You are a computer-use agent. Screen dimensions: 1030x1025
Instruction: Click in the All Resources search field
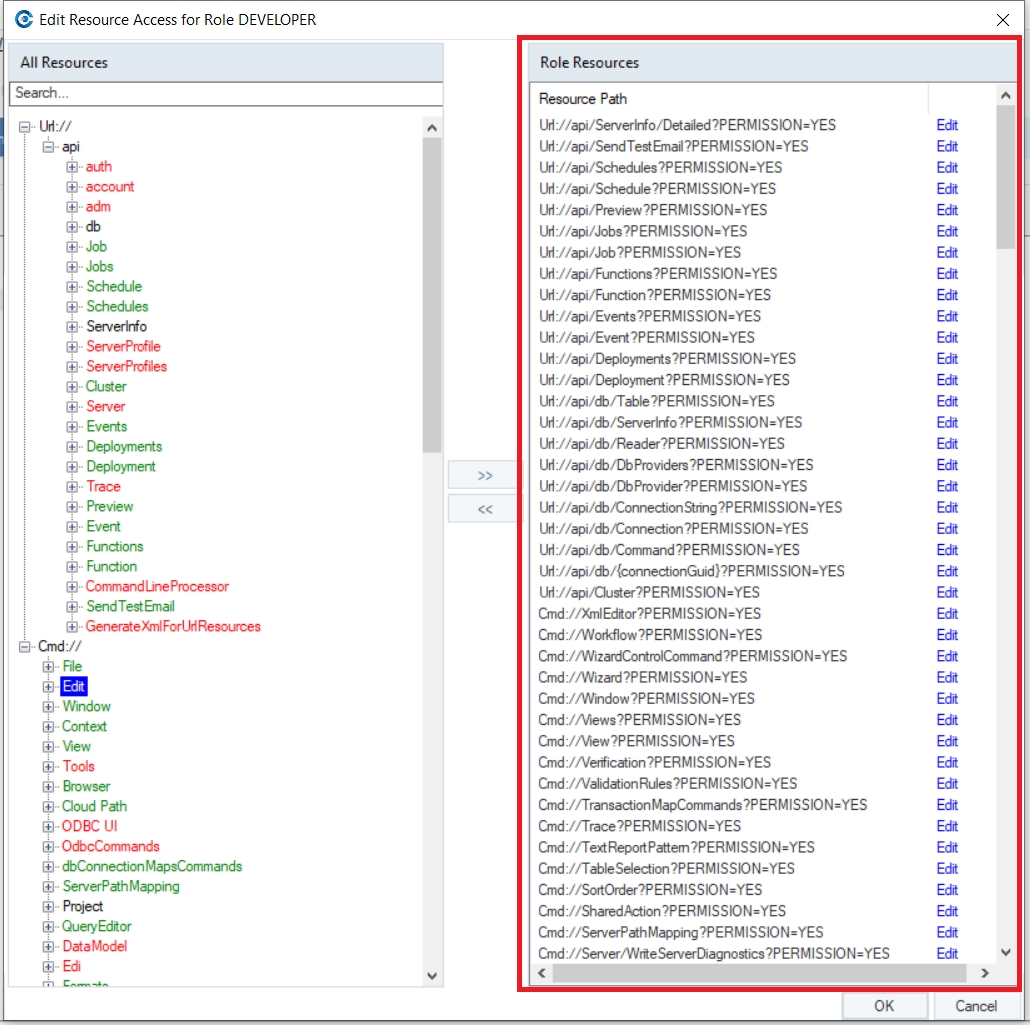click(x=225, y=93)
